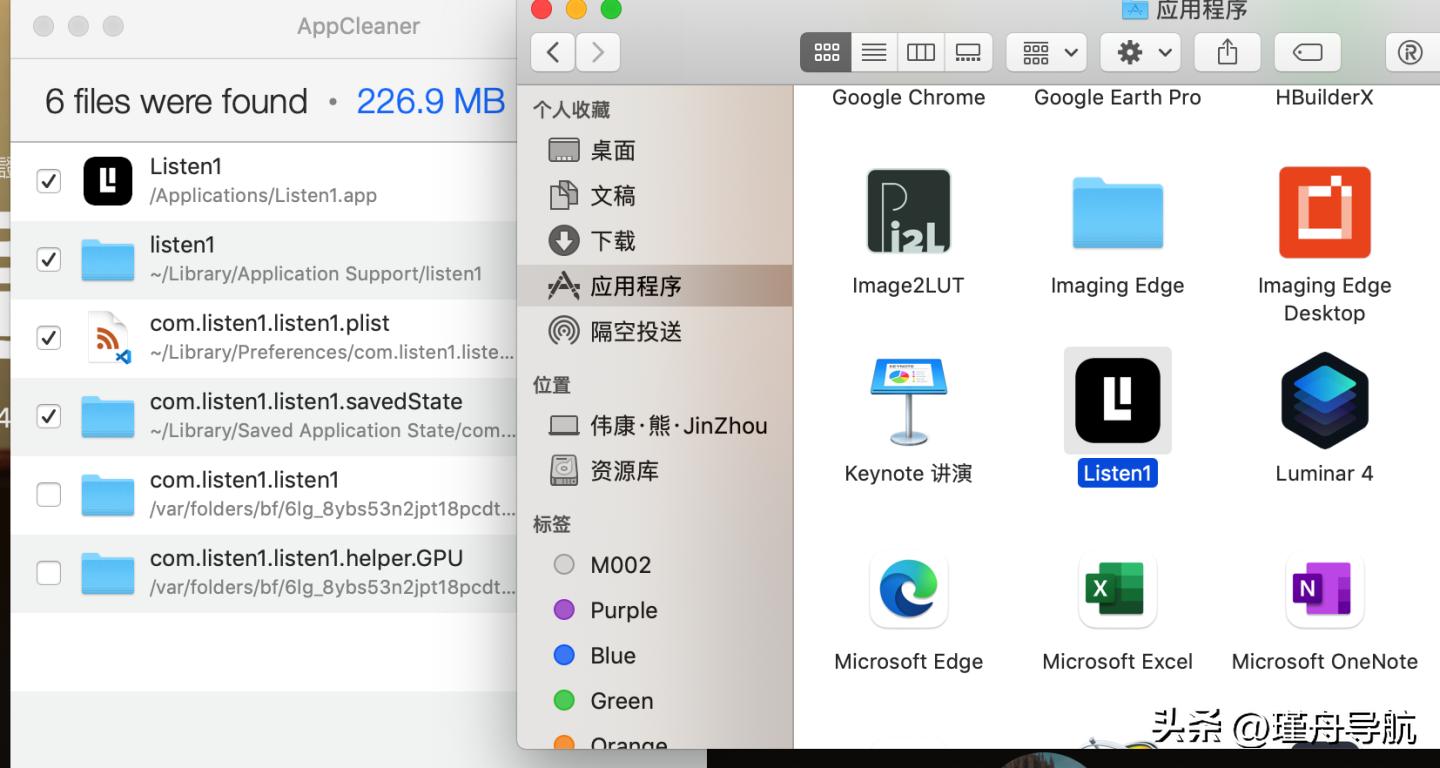Click the back navigation button
The image size is (1440, 768).
pos(552,52)
